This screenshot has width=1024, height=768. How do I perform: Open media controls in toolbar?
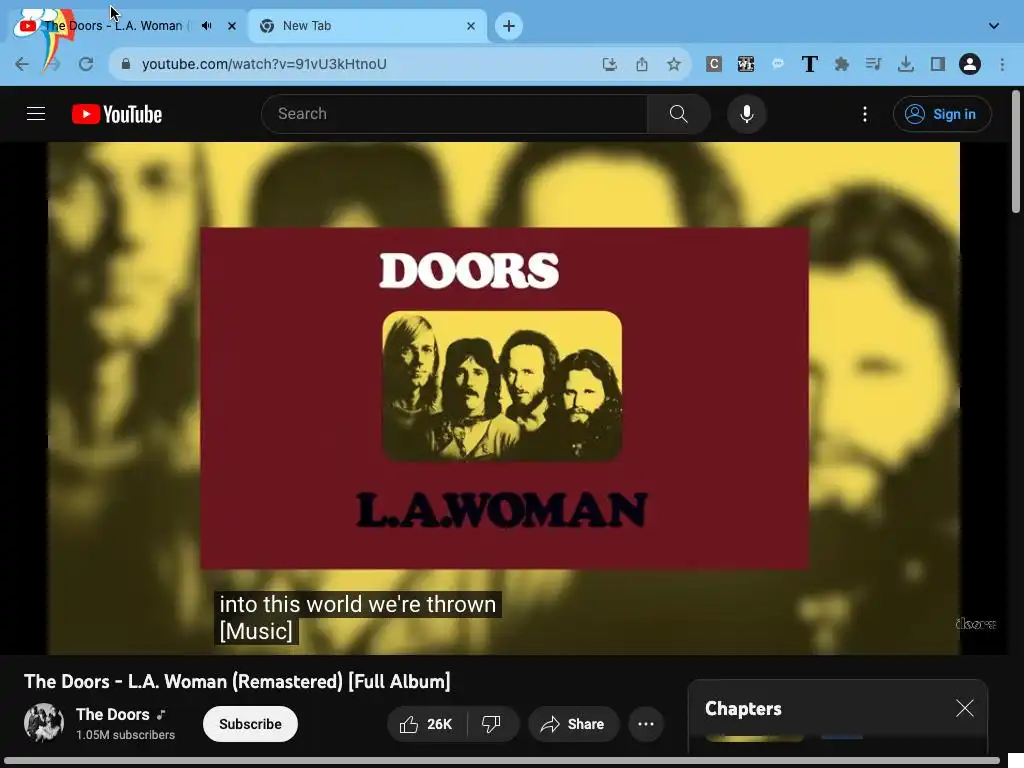(x=873, y=64)
